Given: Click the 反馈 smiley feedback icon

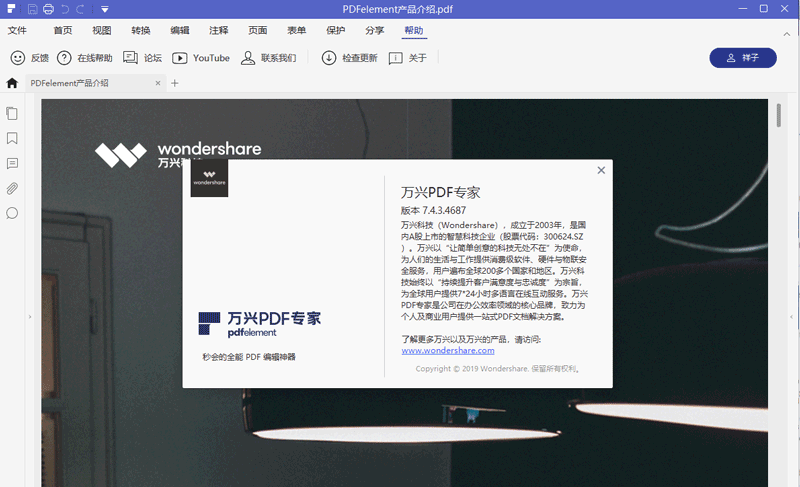Looking at the screenshot, I should (18, 58).
